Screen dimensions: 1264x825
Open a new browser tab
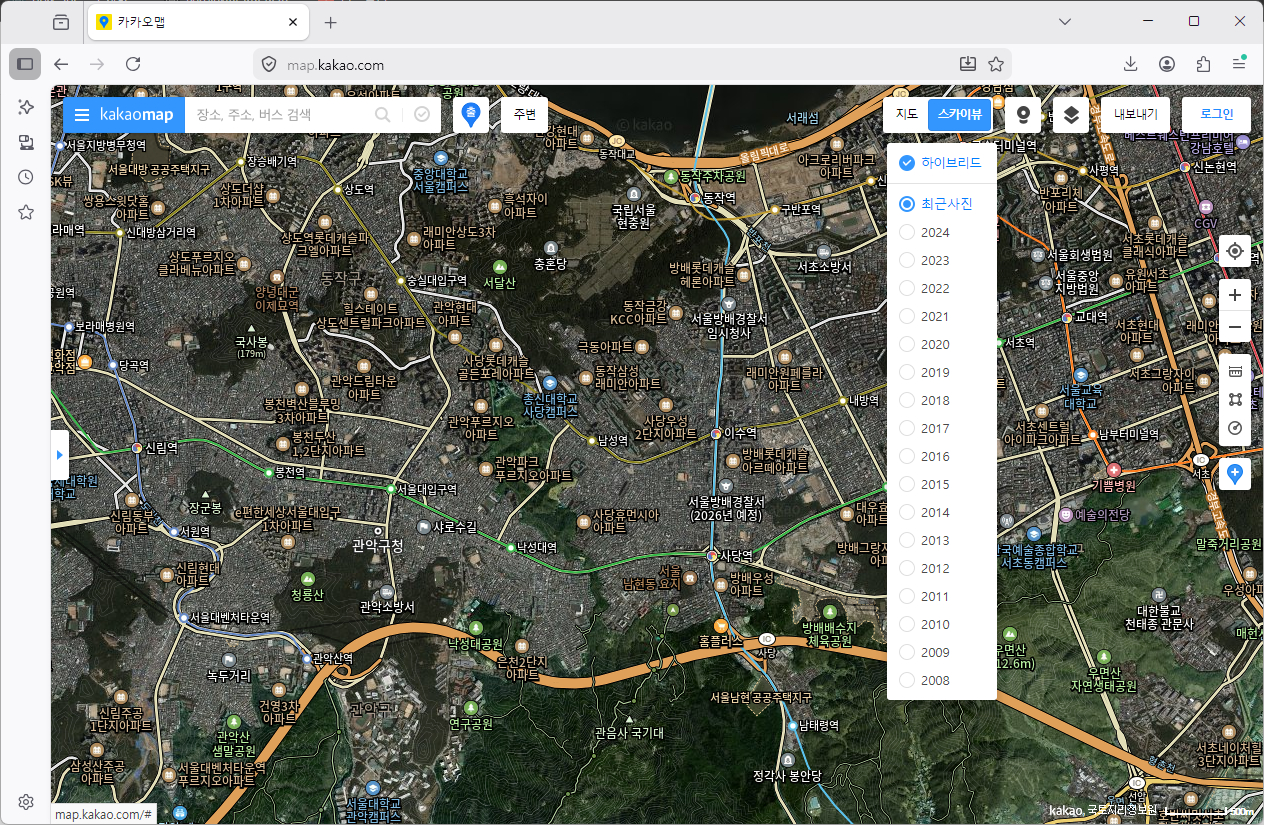tap(331, 22)
